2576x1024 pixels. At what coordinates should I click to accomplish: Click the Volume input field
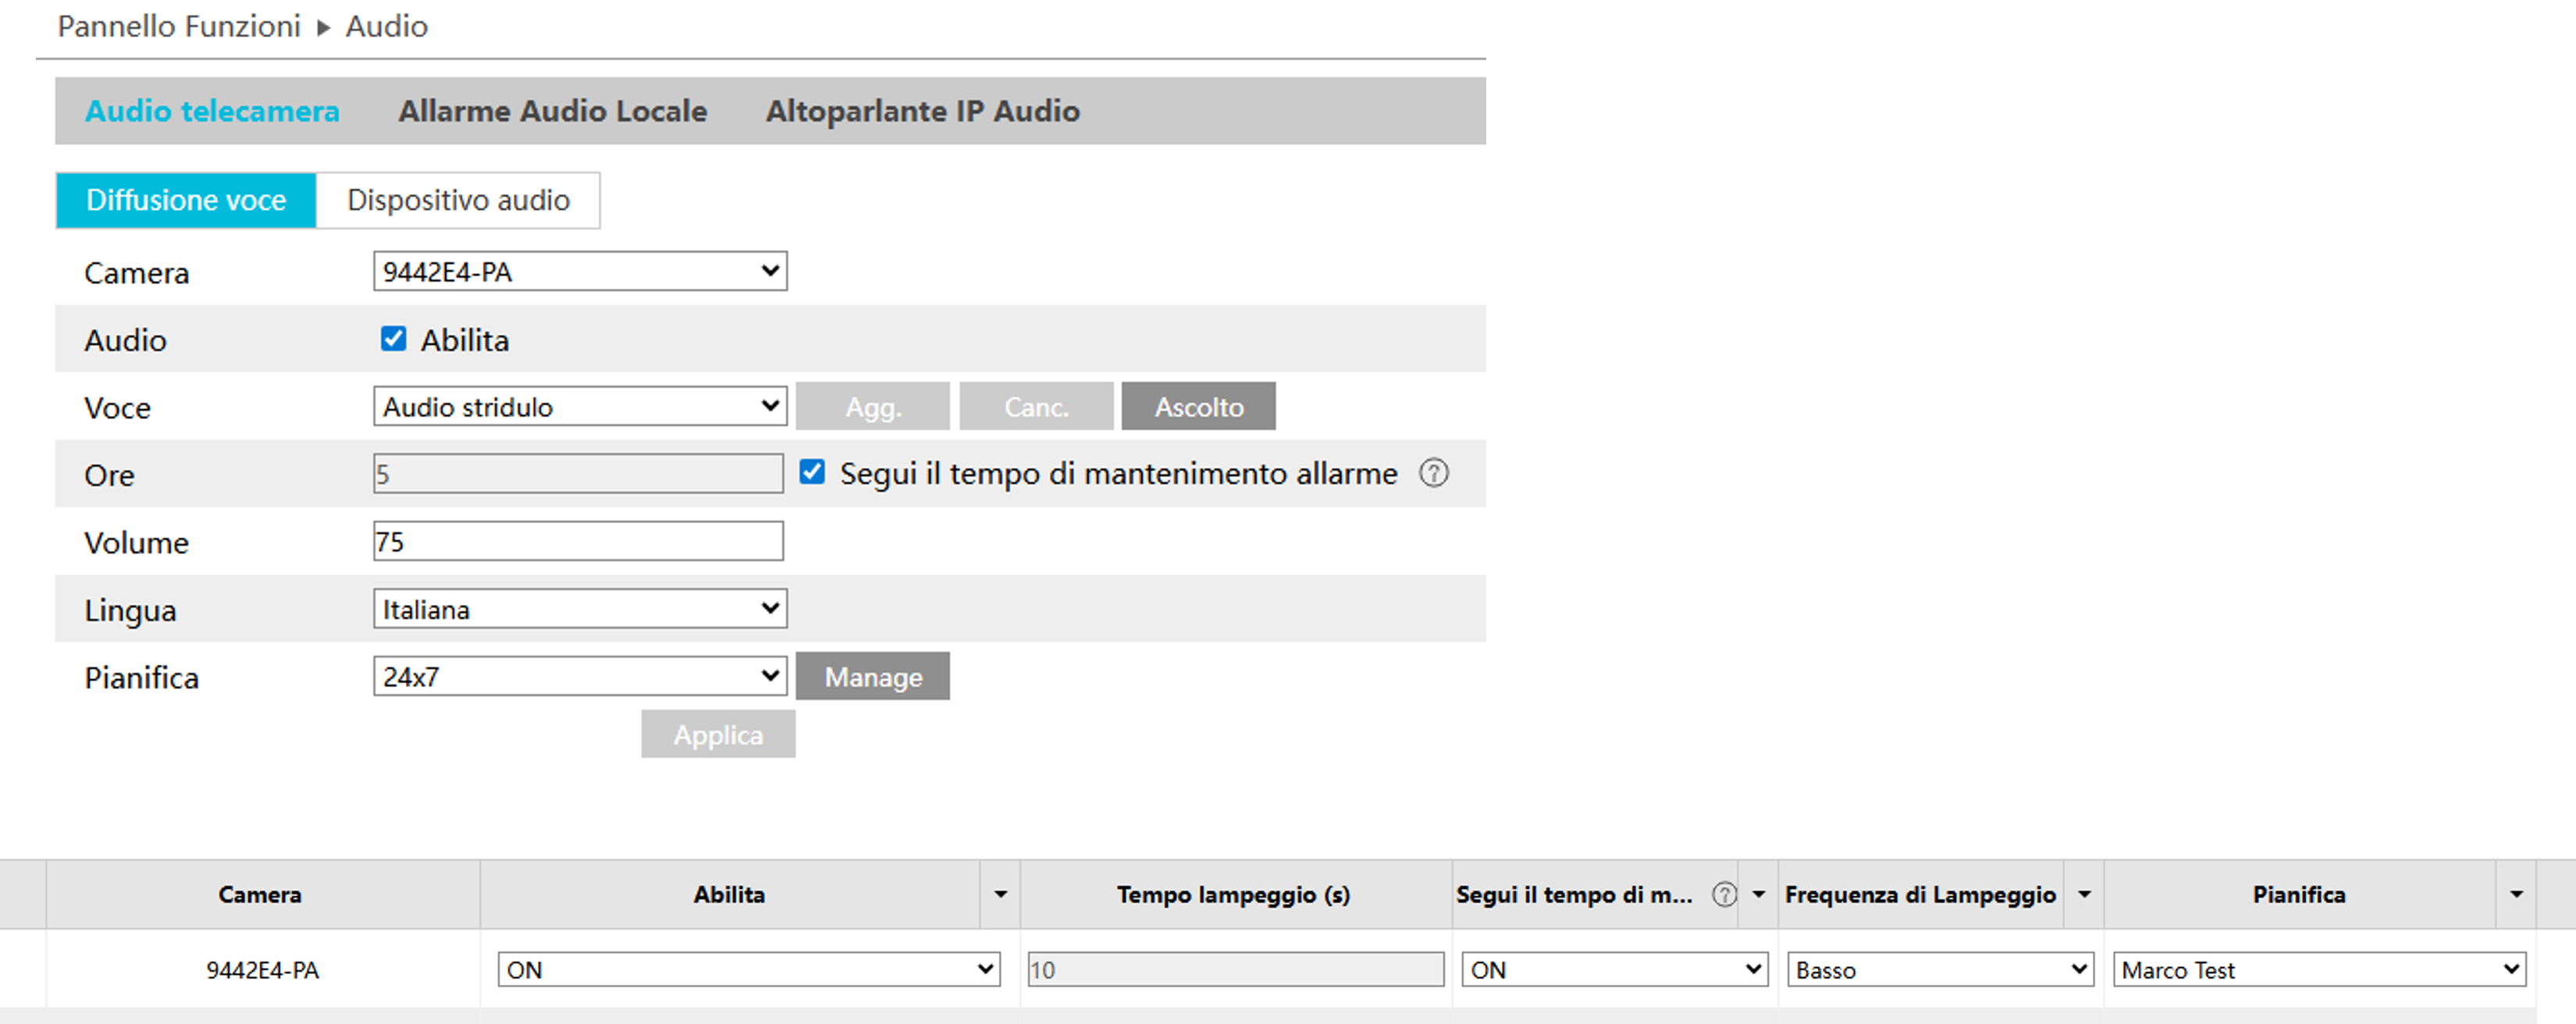[578, 541]
